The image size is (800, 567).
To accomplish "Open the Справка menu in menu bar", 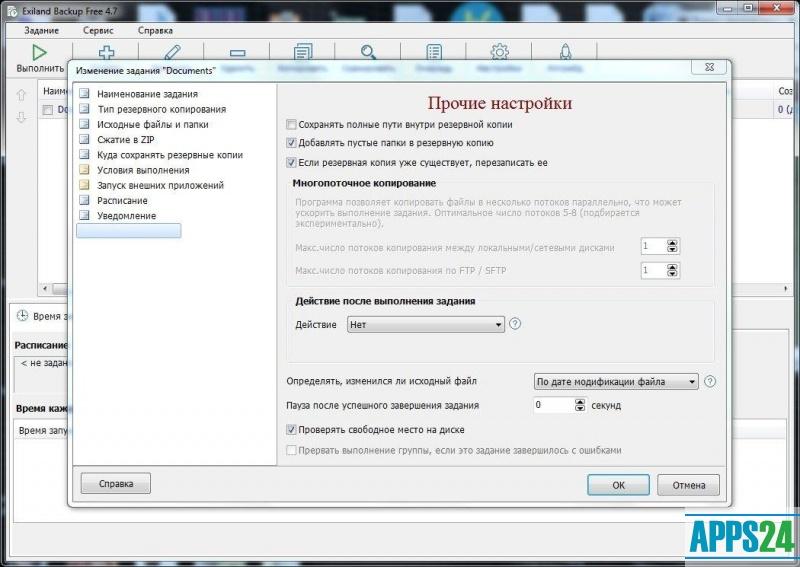I will (x=155, y=30).
